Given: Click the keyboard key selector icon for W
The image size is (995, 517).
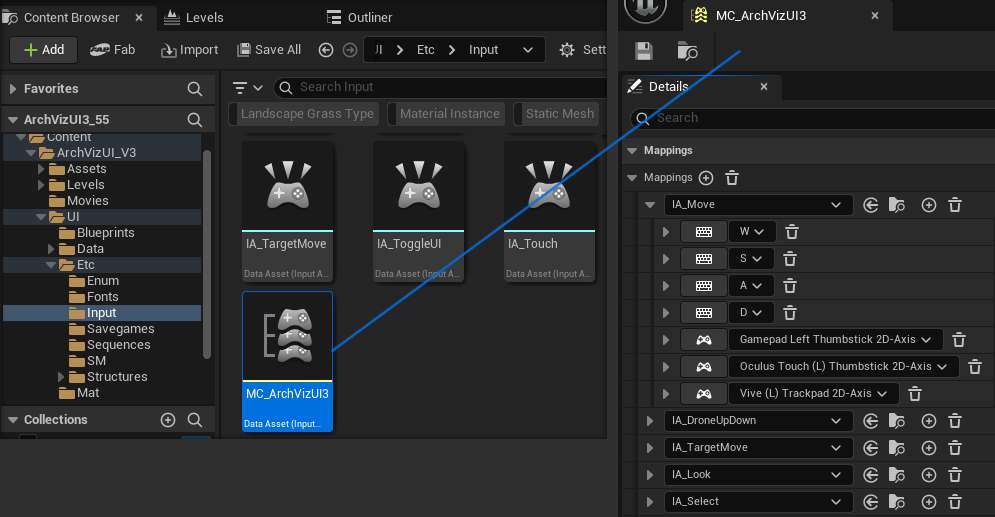Looking at the screenshot, I should (x=704, y=232).
